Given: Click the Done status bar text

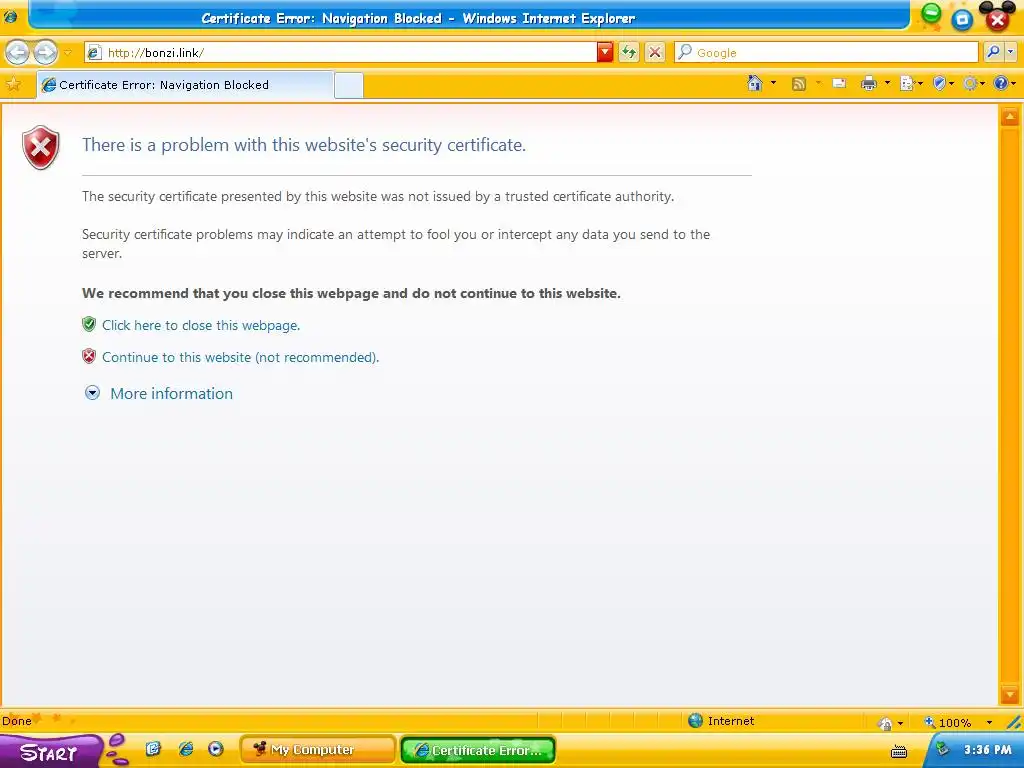Looking at the screenshot, I should (16, 721).
